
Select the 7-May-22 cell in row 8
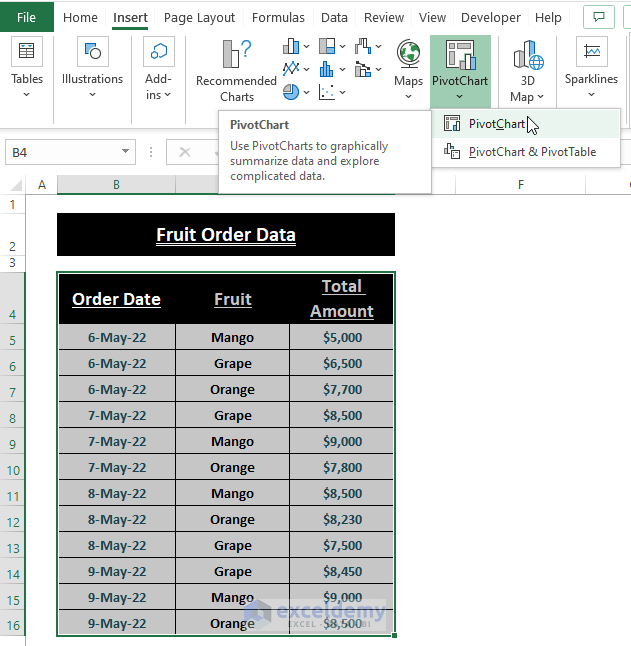point(117,415)
